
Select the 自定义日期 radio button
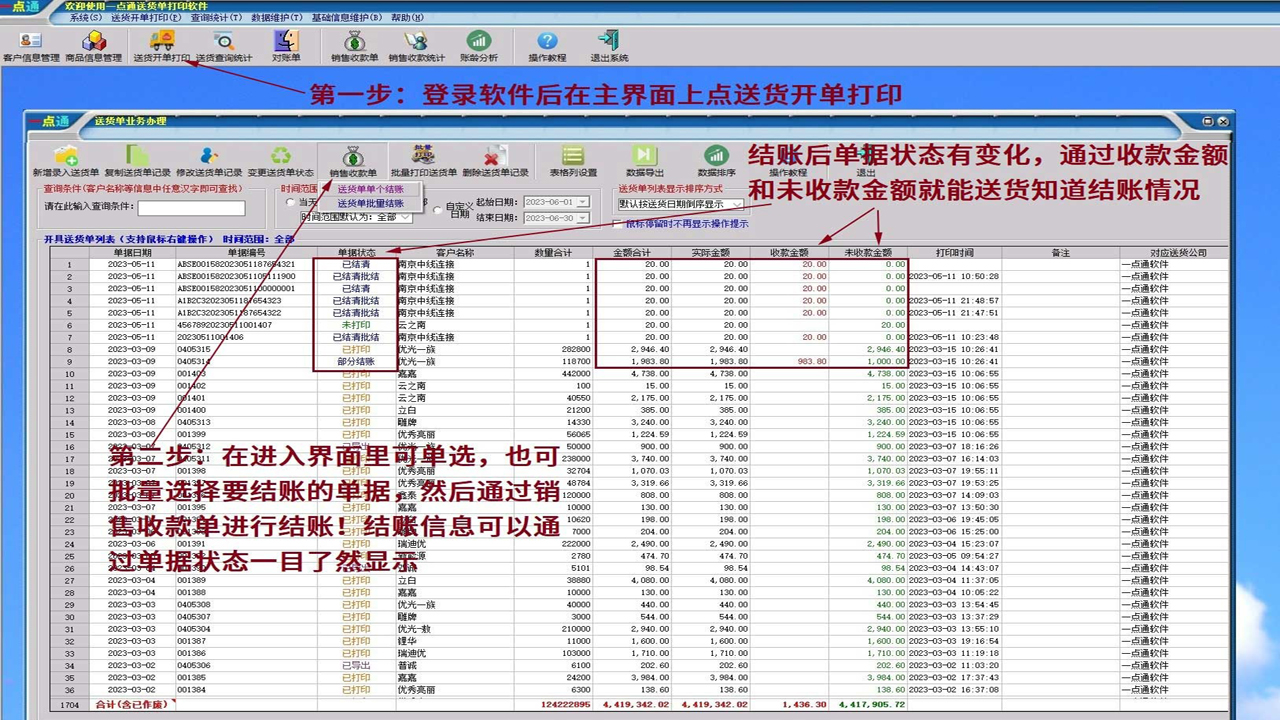[437, 210]
